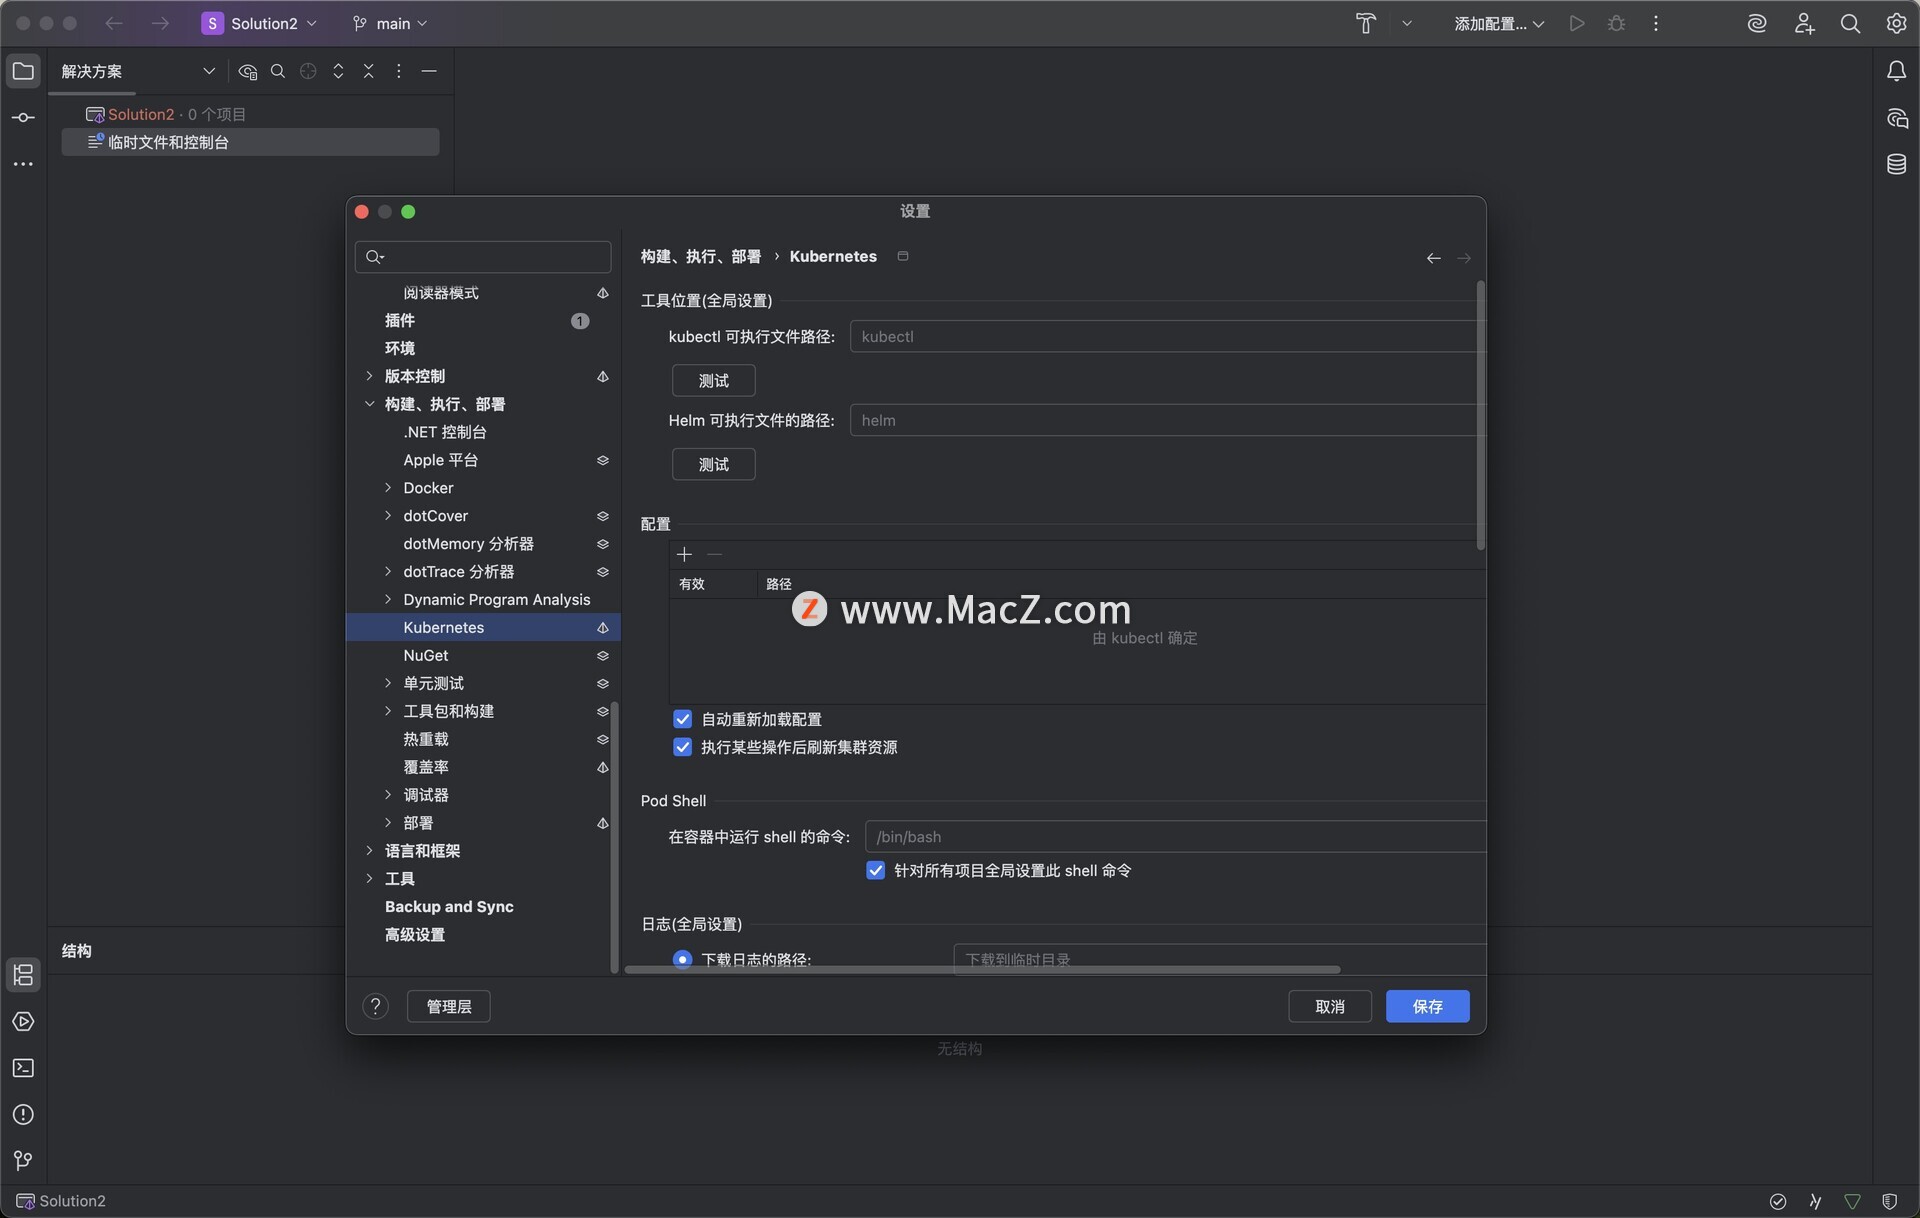Select Kubernetes settings page

click(x=483, y=627)
